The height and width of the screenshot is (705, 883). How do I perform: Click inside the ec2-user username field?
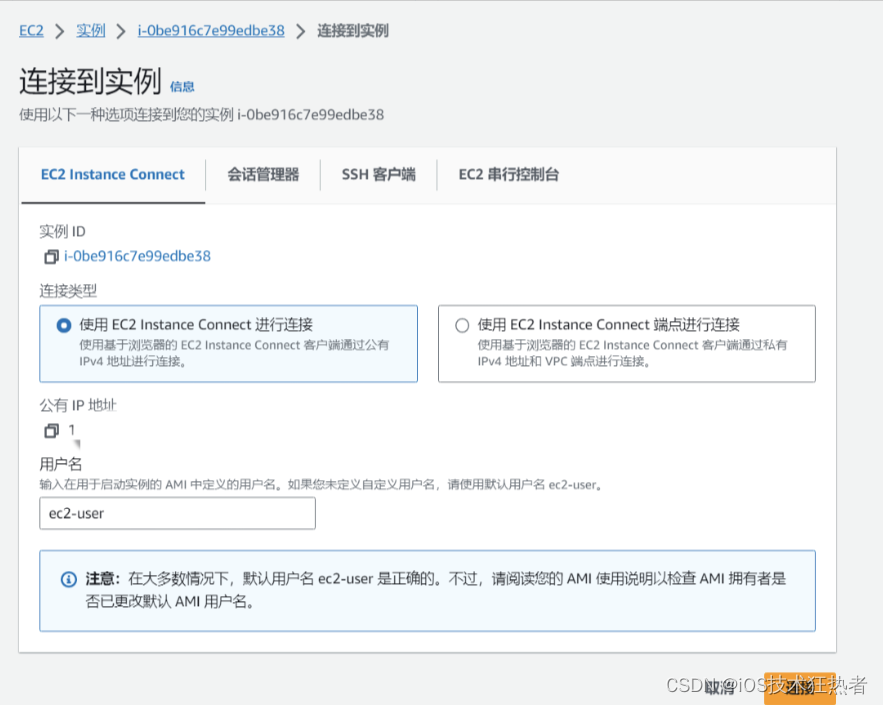177,513
